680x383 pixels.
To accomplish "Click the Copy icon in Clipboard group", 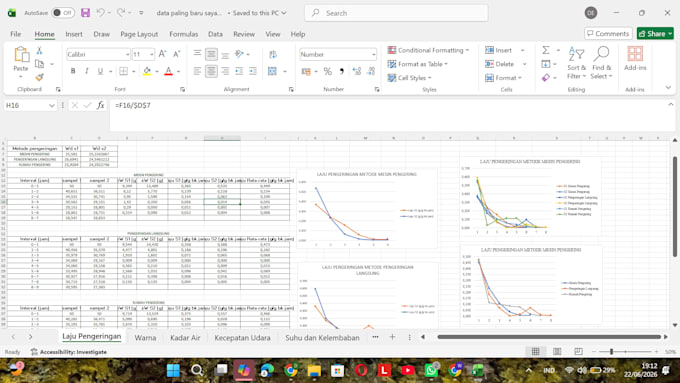I will 39,64.
